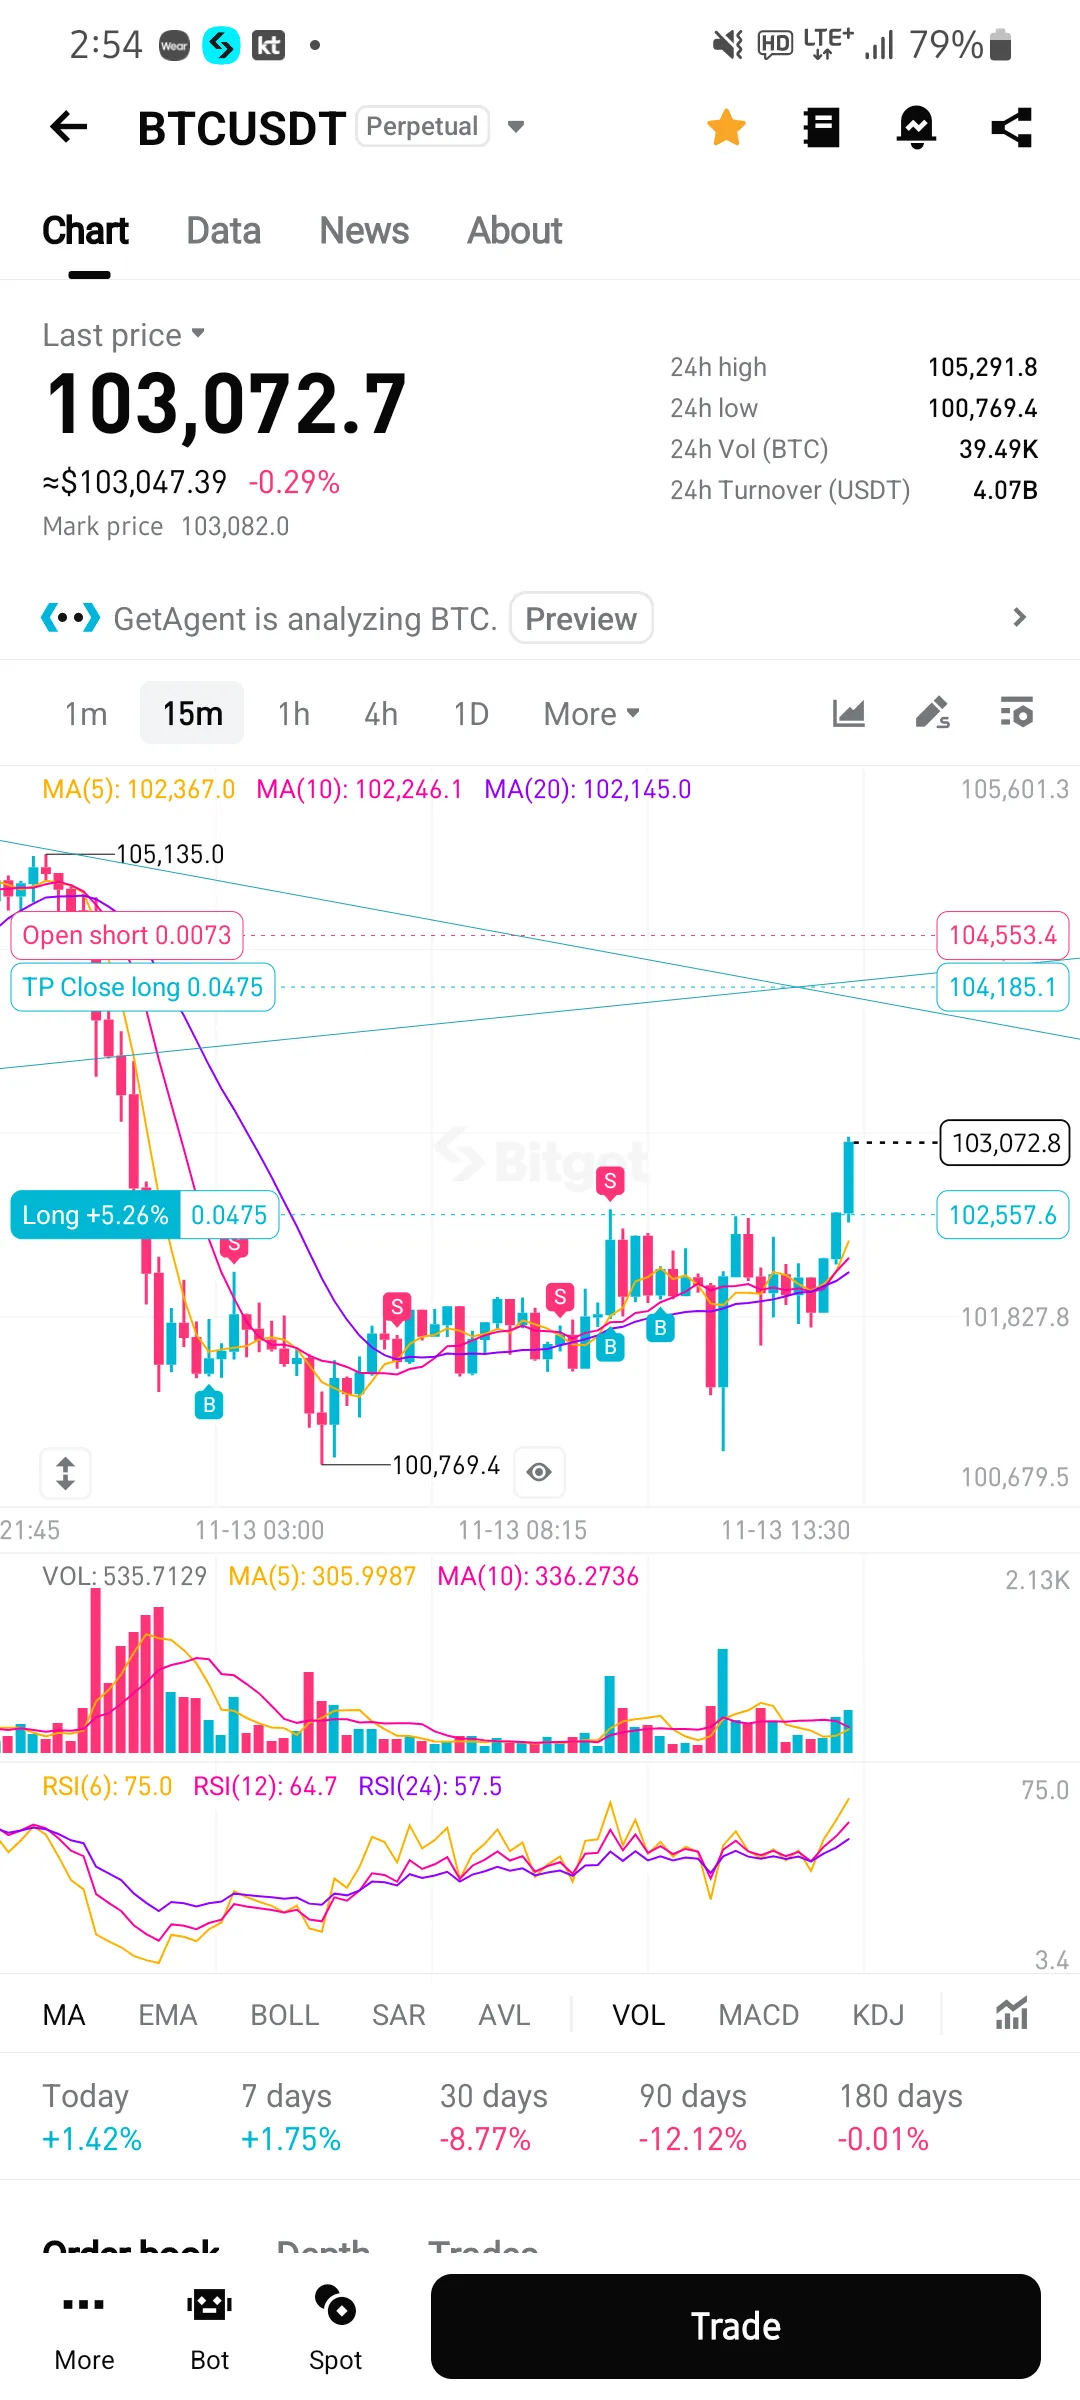Expand the More timeframes dropdown
This screenshot has height=2400, width=1080.
(x=591, y=714)
